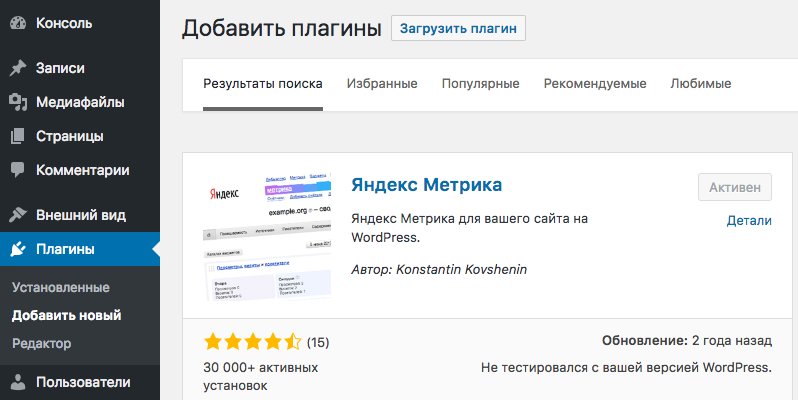Viewport: 798px width, 400px height.
Task: Switch to the Популярные tab
Action: 480,84
